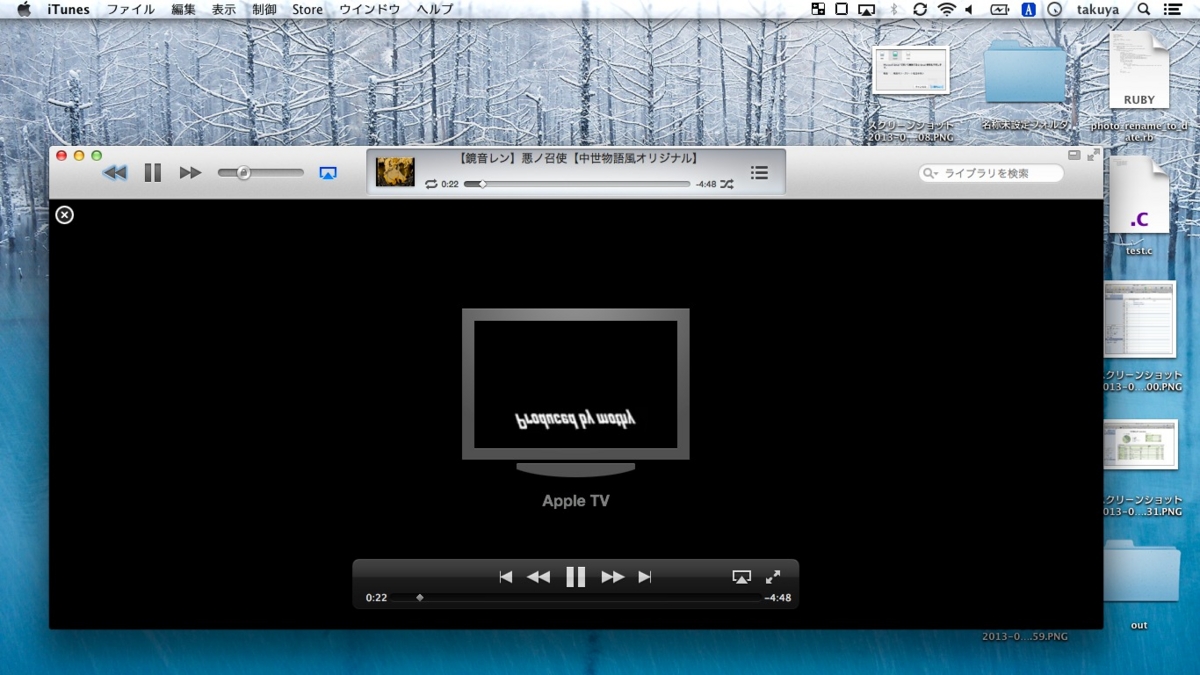Image resolution: width=1200 pixels, height=675 pixels.
Task: Switch iTunes to the mini player
Action: [1074, 155]
